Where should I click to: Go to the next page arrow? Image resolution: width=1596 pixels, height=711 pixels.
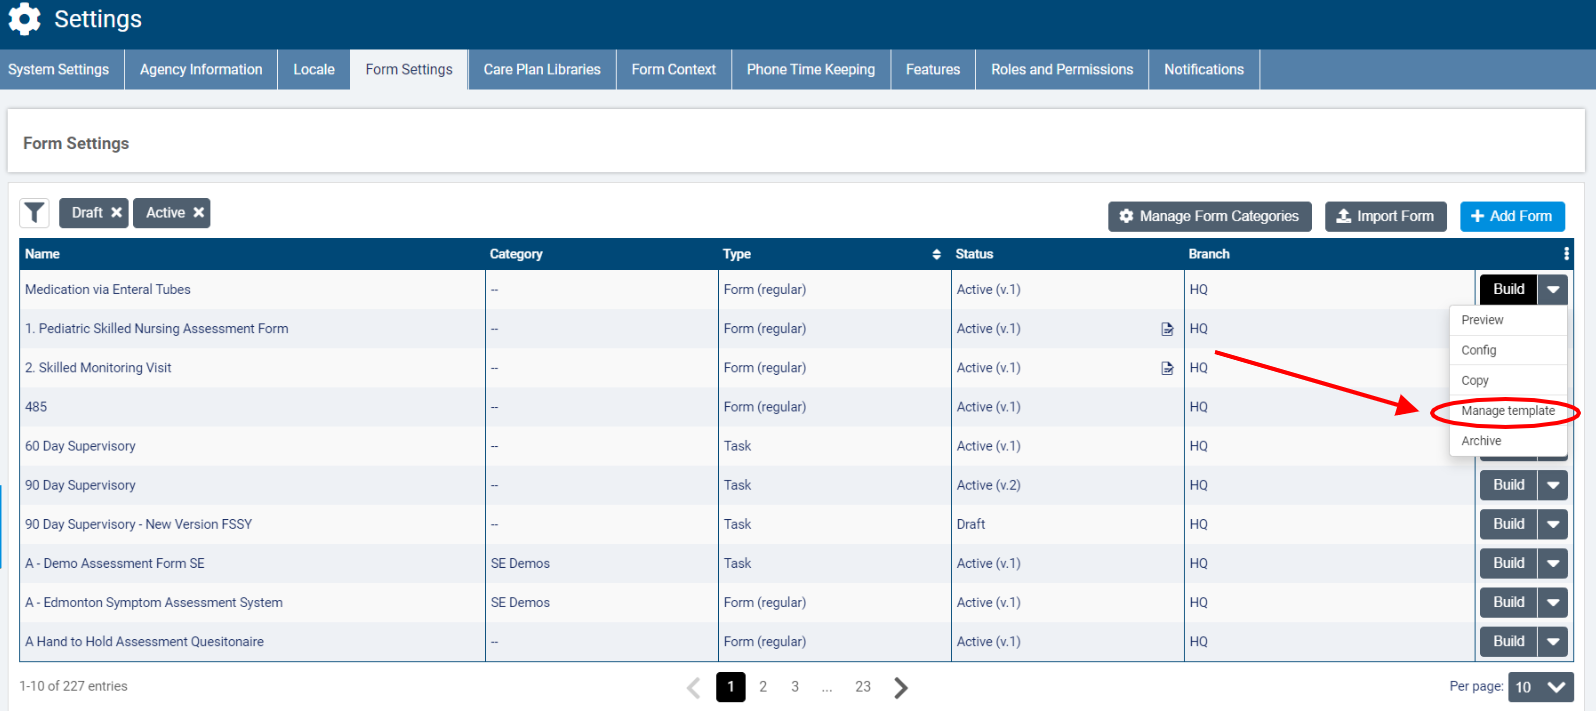(901, 687)
